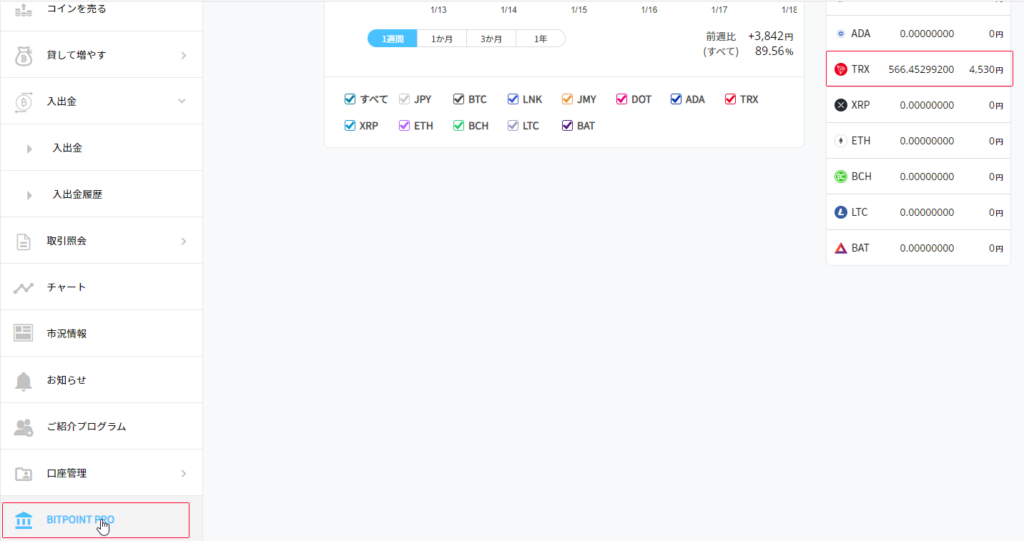1024x541 pixels.
Task: Select the 1年 period tab
Action: [540, 39]
